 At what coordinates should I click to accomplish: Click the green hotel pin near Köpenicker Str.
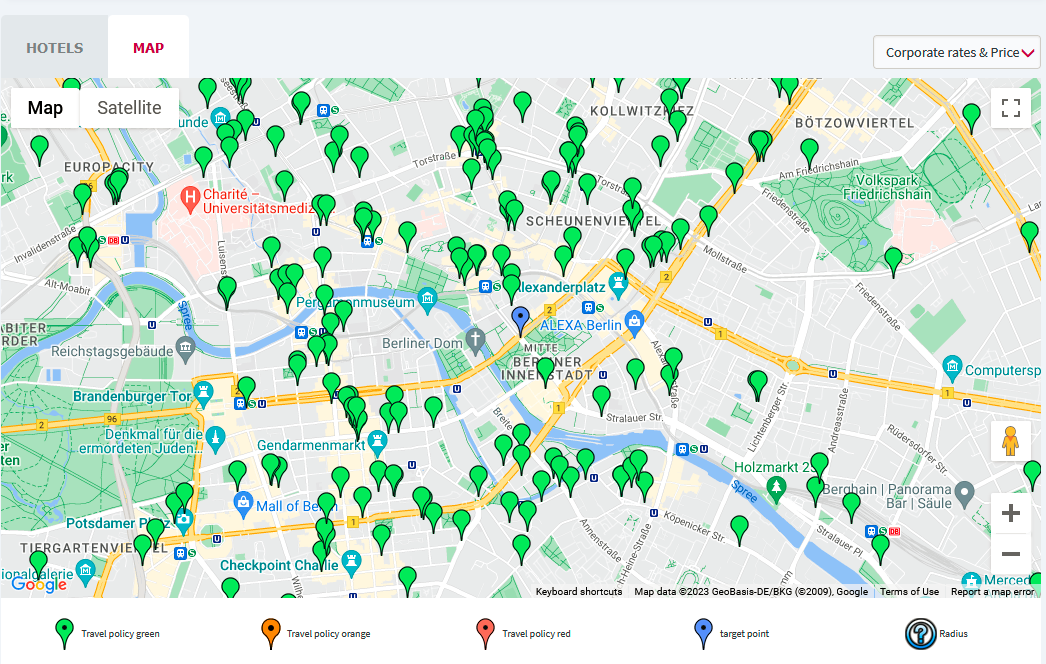tap(739, 530)
